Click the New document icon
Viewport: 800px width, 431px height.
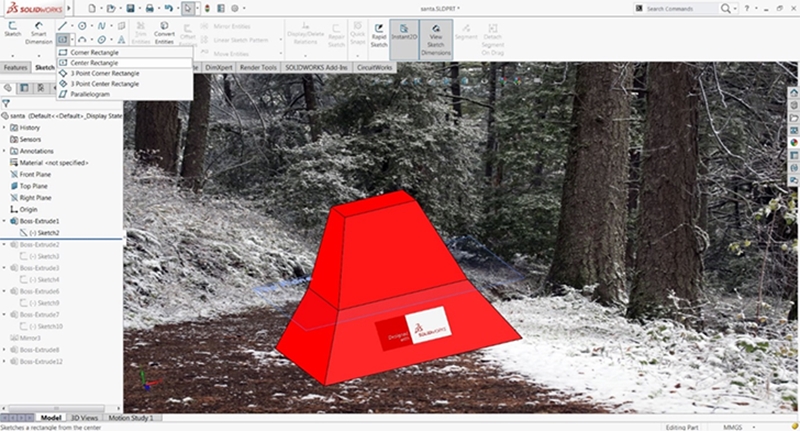point(92,8)
